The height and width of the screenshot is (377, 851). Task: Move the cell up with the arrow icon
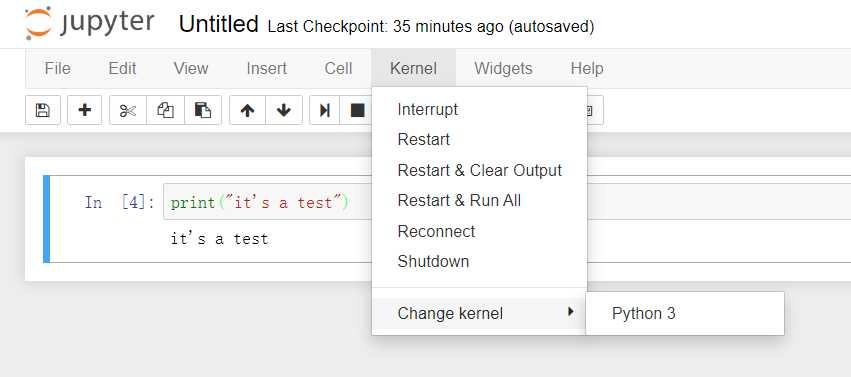[247, 110]
